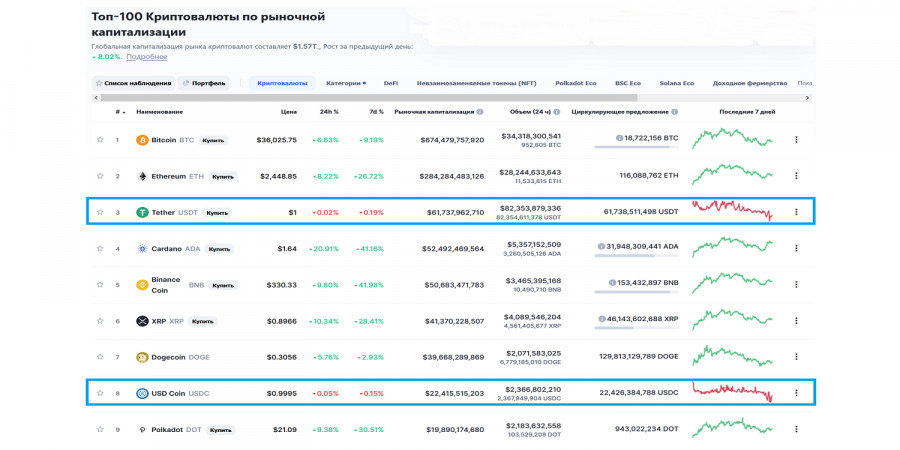The height and width of the screenshot is (450, 900).
Task: Toggle the Cardano watchlist star
Action: coord(100,248)
